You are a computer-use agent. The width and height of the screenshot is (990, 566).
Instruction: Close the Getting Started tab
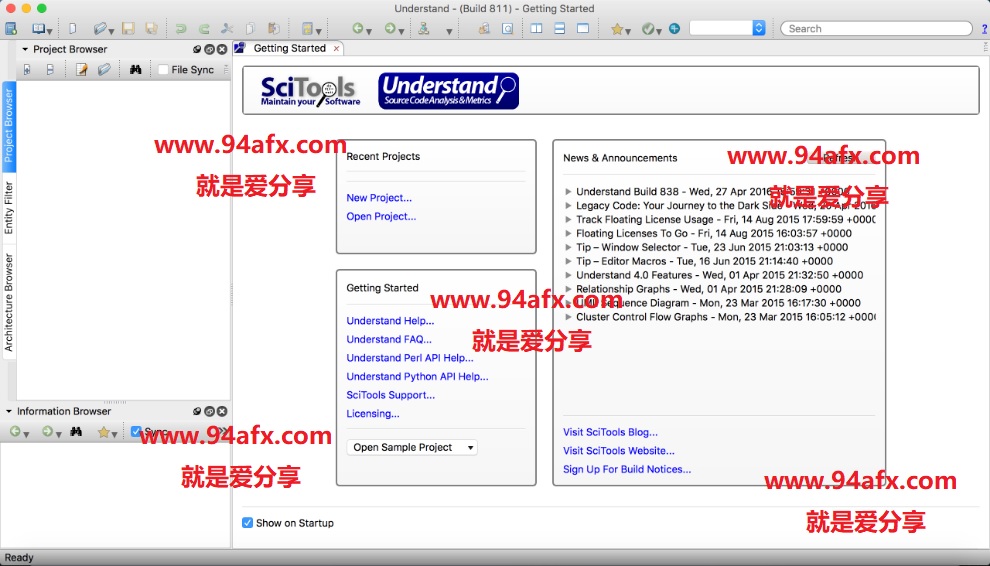337,48
